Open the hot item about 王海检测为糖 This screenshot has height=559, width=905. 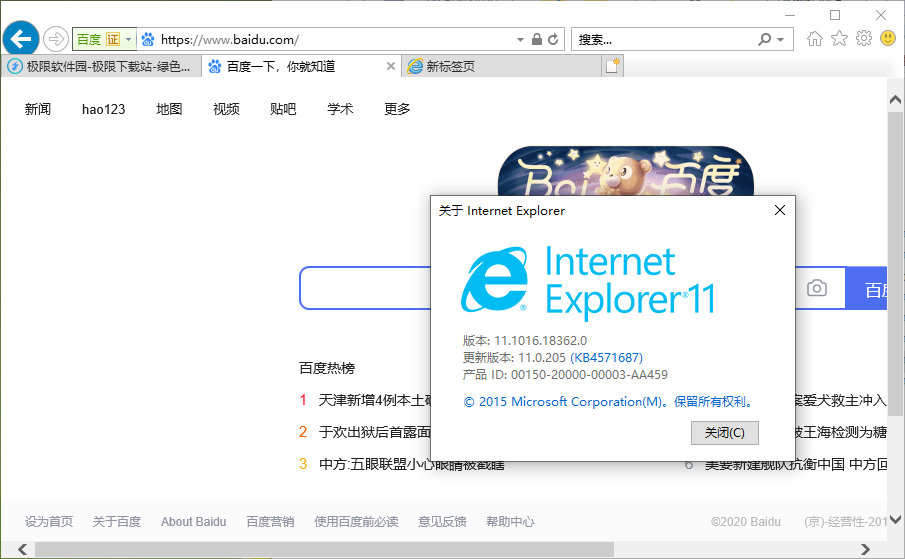tap(840, 432)
